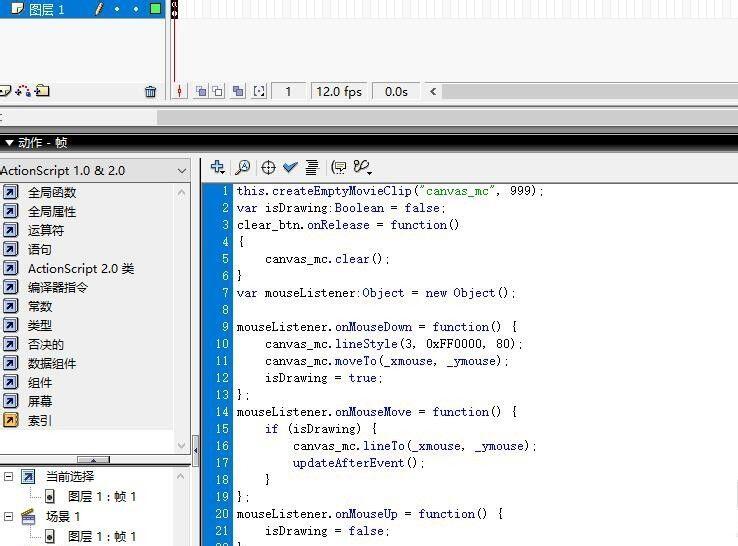Open 否决的 category
This screenshot has height=546, width=738.
pyautogui.click(x=46, y=345)
